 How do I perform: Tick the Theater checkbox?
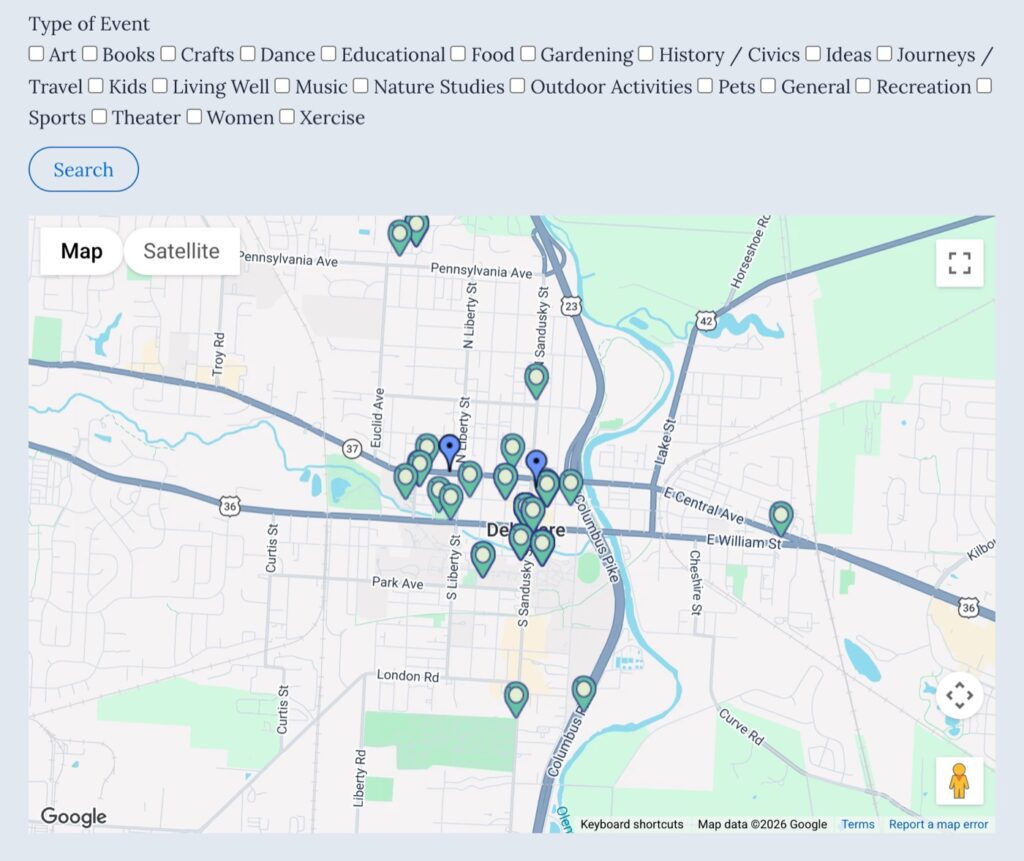point(99,116)
